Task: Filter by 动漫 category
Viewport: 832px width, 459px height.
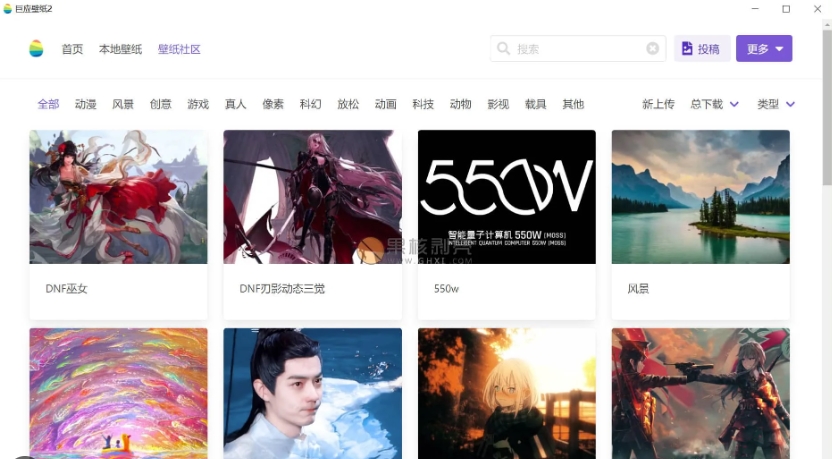Action: click(85, 104)
